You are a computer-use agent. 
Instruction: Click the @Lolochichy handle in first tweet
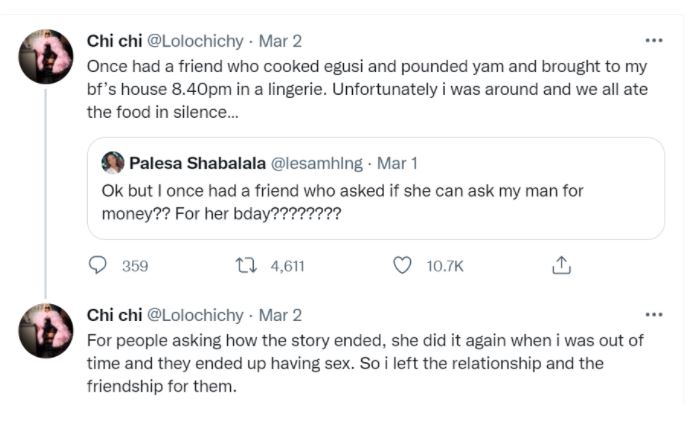[x=196, y=41]
